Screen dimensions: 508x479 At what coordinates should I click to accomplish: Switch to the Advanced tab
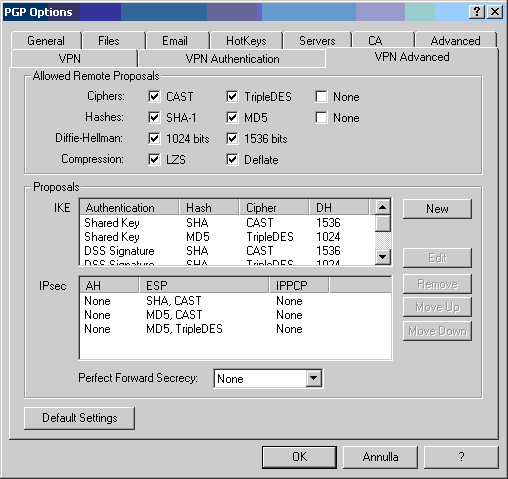coord(455,41)
